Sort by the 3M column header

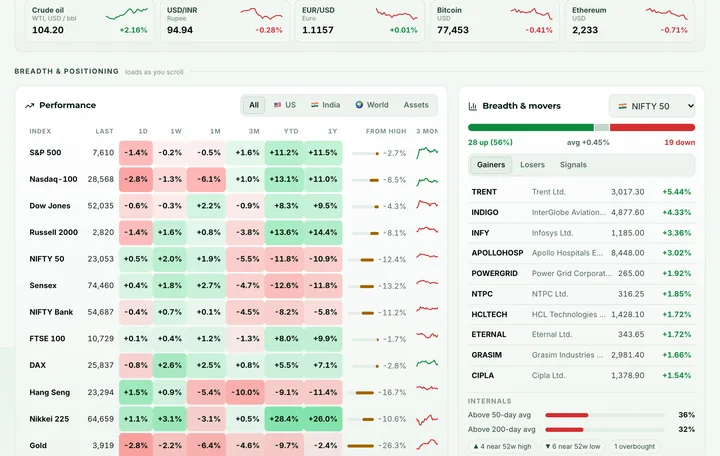254,131
